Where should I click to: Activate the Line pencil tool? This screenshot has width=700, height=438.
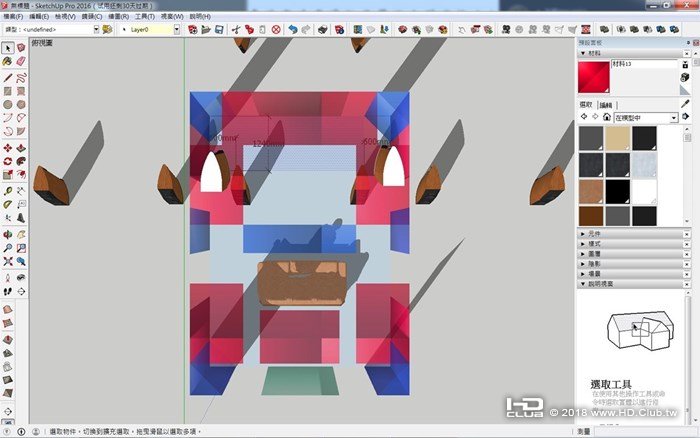[8, 78]
